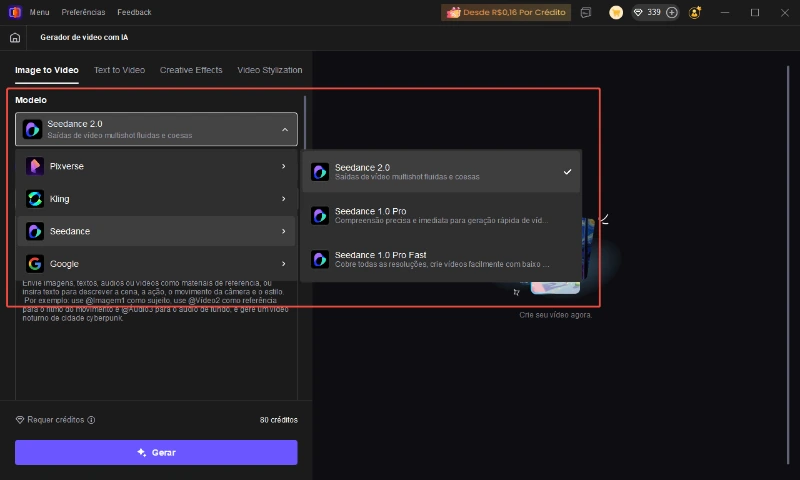The height and width of the screenshot is (480, 800).
Task: Collapse the Seedance 2.0 model dropdown
Action: tap(285, 130)
